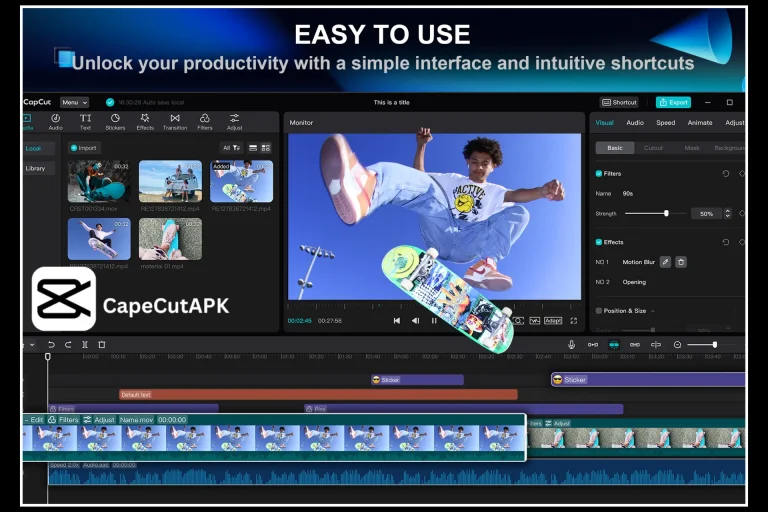The image size is (768, 512).
Task: Toggle linkage icon right of microphone
Action: [593, 345]
